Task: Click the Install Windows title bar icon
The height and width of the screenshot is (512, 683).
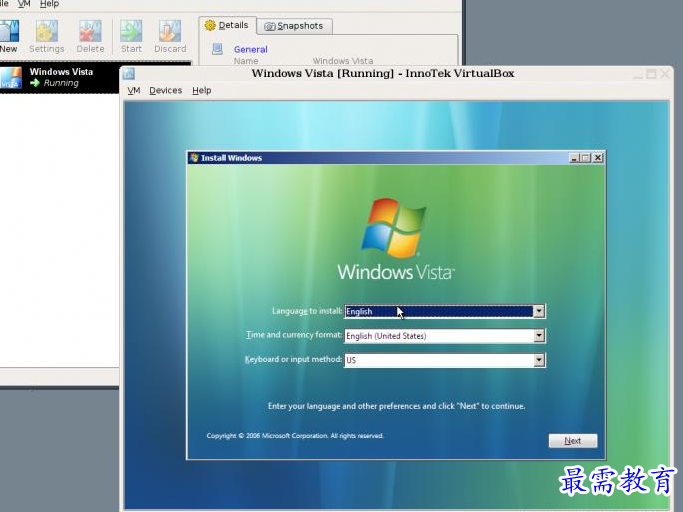Action: [x=194, y=158]
